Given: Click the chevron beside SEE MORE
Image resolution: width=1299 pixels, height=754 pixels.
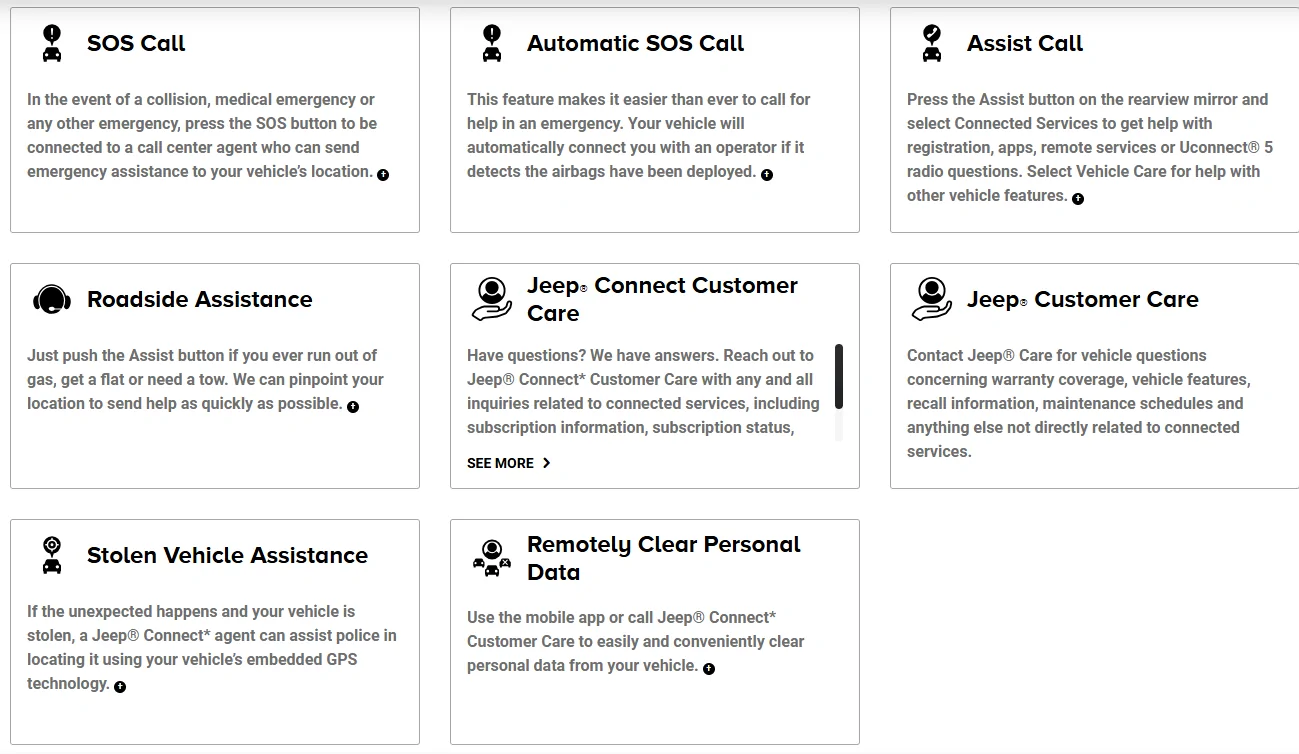Looking at the screenshot, I should (546, 463).
